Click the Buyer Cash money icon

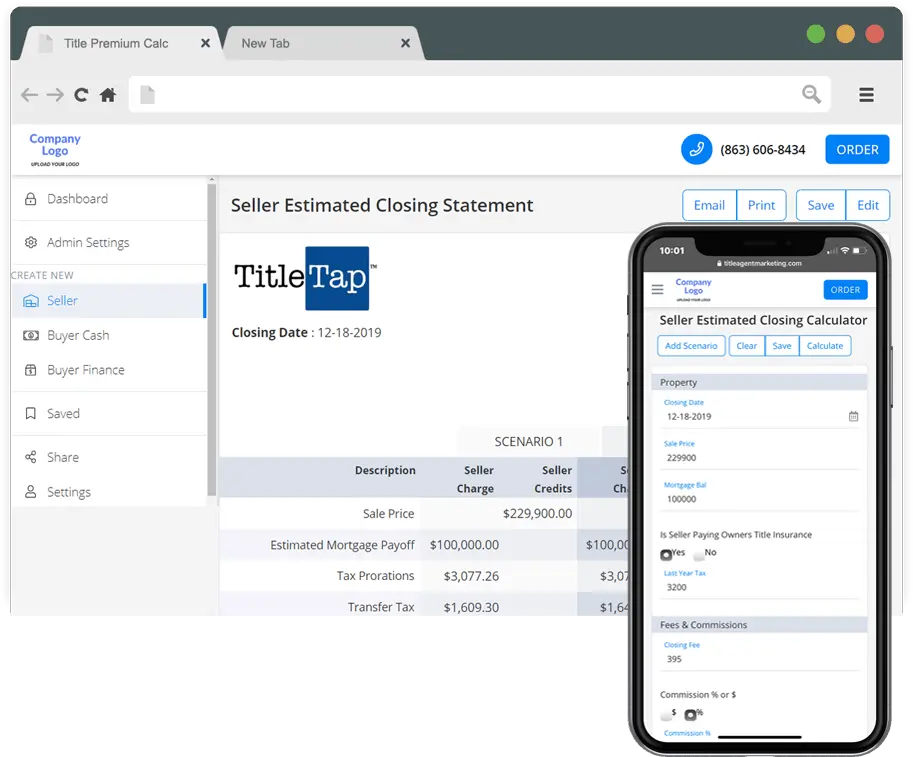click(31, 335)
